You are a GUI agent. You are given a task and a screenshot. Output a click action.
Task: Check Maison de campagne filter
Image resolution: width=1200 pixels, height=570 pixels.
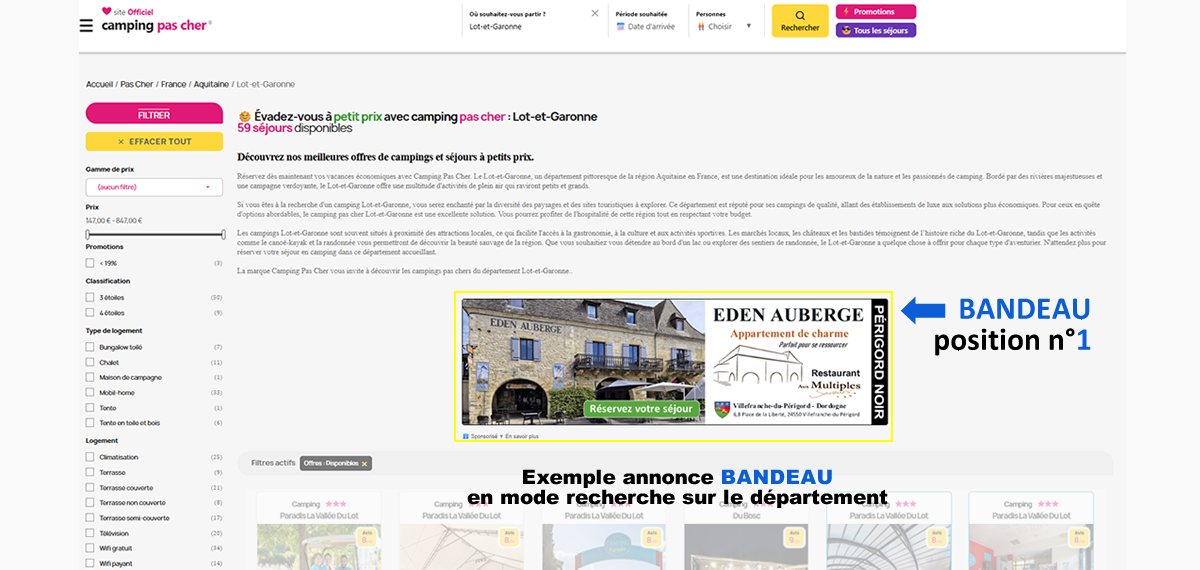pyautogui.click(x=90, y=377)
